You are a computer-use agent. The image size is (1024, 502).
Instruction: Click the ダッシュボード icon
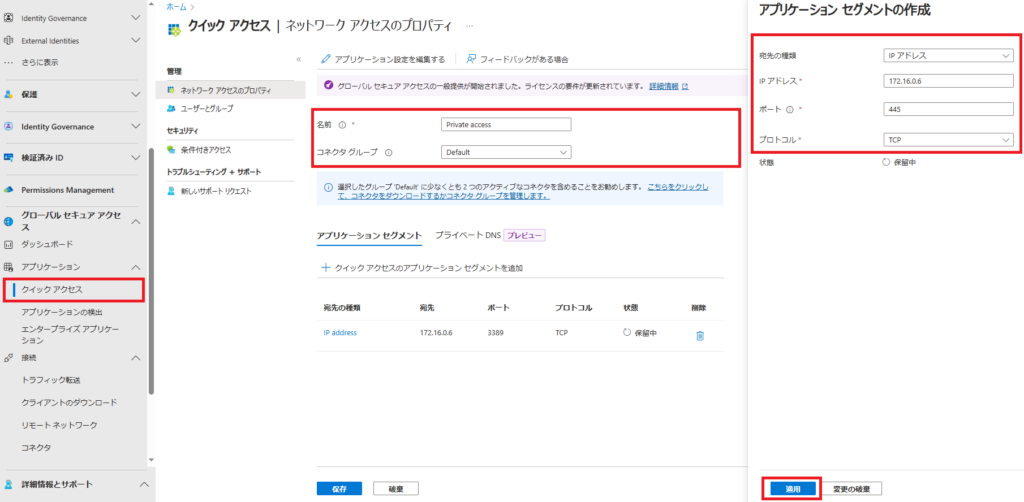(8, 245)
